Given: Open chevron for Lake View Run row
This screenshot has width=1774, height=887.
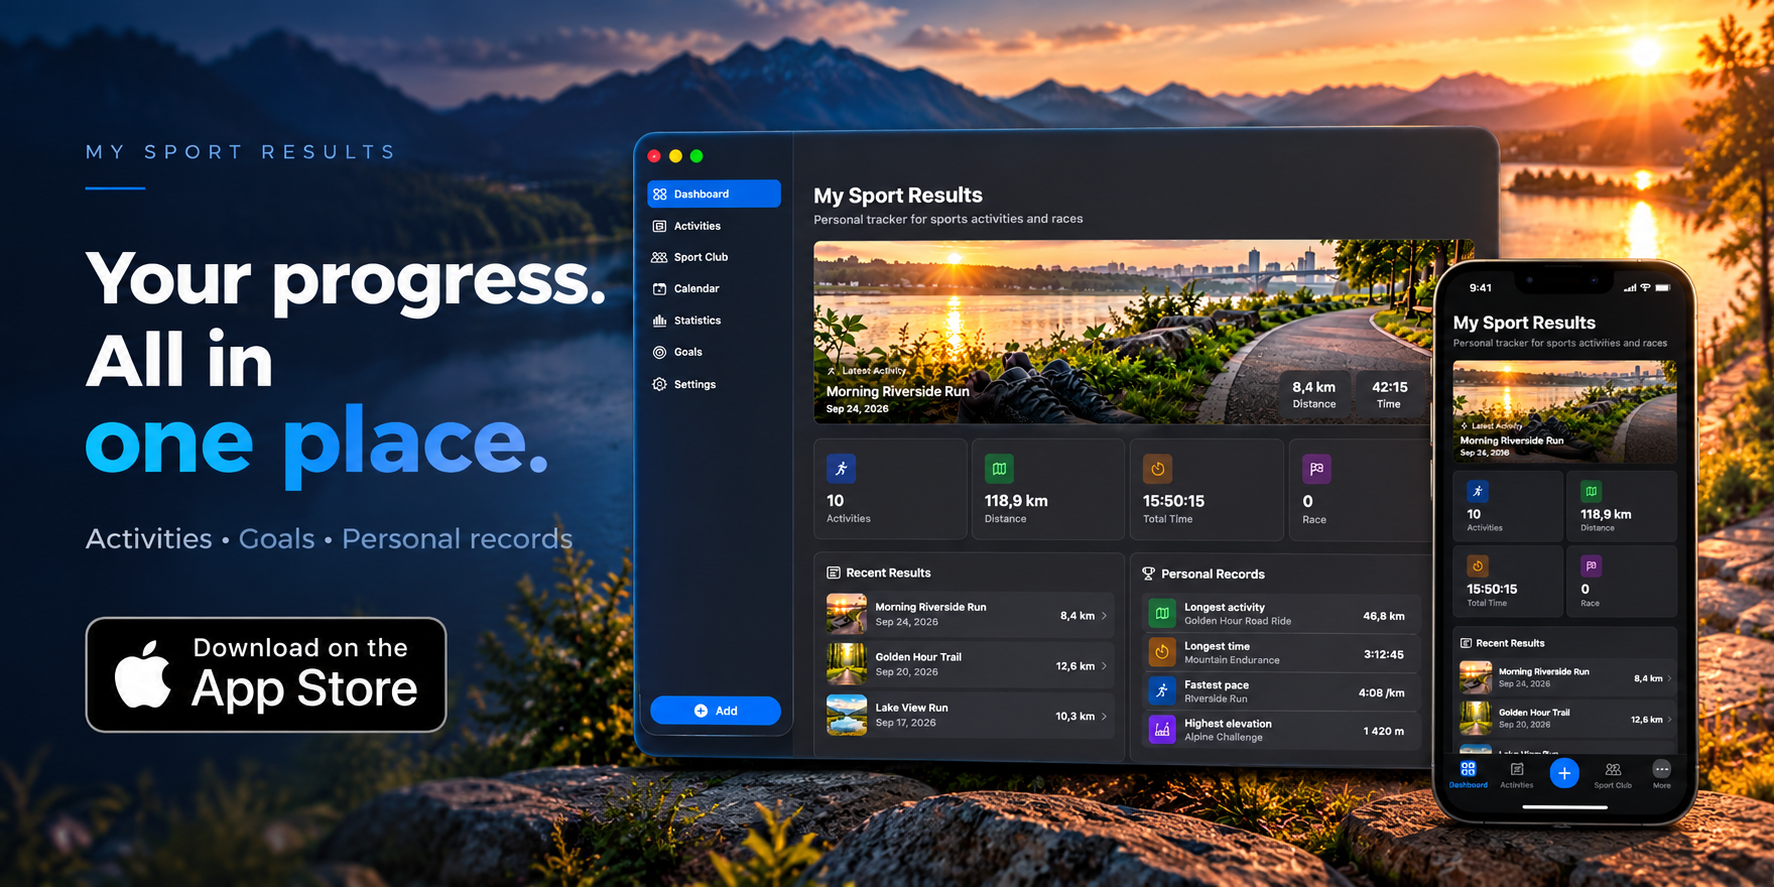Looking at the screenshot, I should (1104, 716).
